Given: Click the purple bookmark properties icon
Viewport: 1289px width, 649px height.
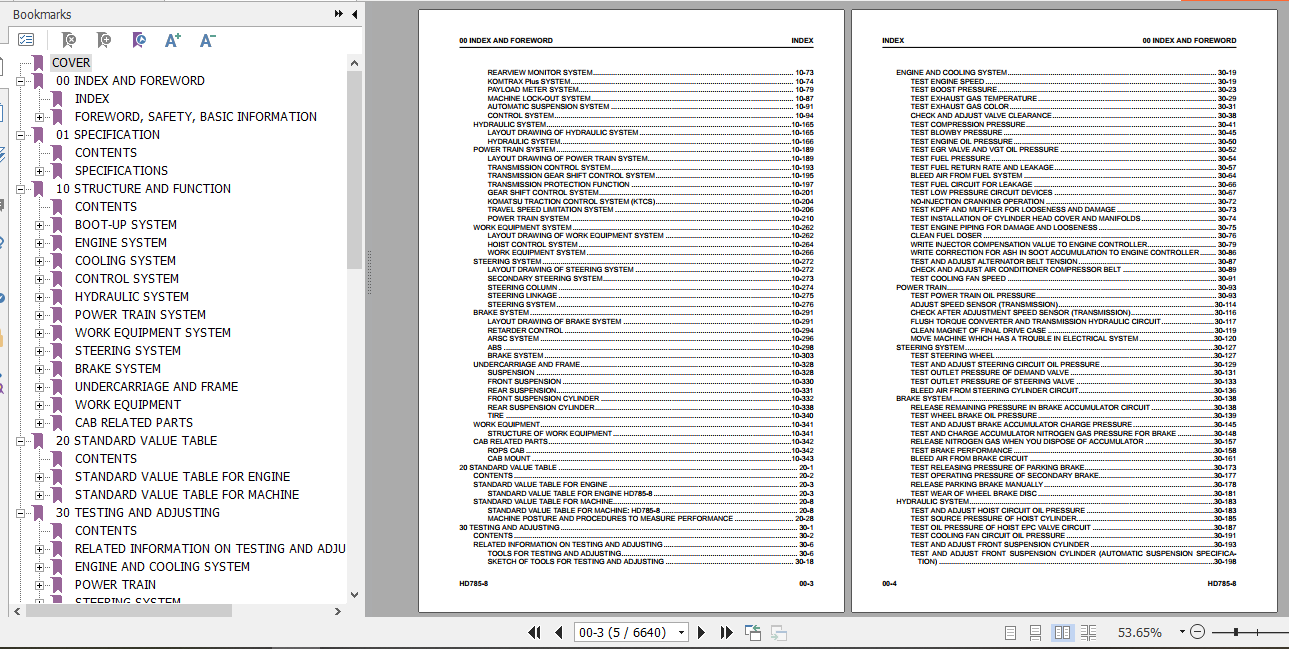Looking at the screenshot, I should pyautogui.click(x=139, y=40).
